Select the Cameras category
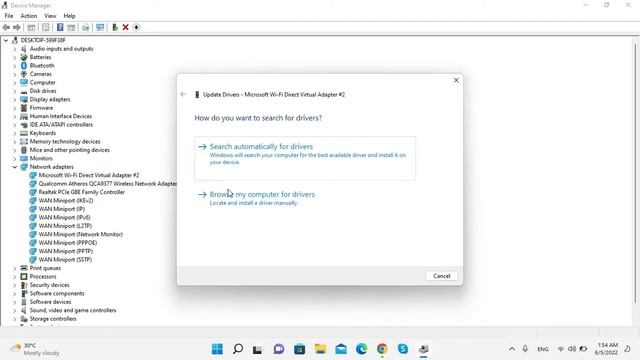 (40, 74)
